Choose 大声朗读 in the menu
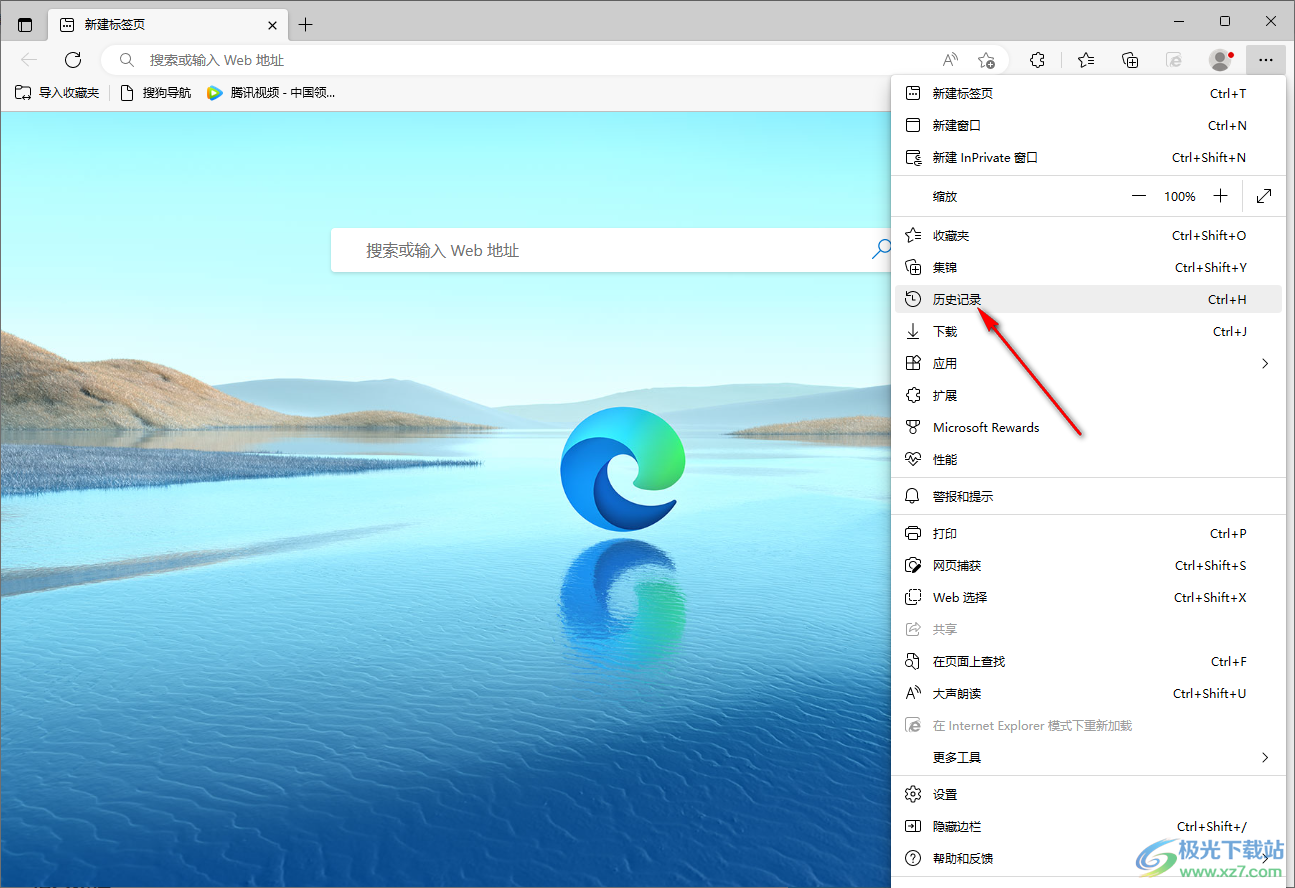Image resolution: width=1295 pixels, height=888 pixels. point(1088,693)
